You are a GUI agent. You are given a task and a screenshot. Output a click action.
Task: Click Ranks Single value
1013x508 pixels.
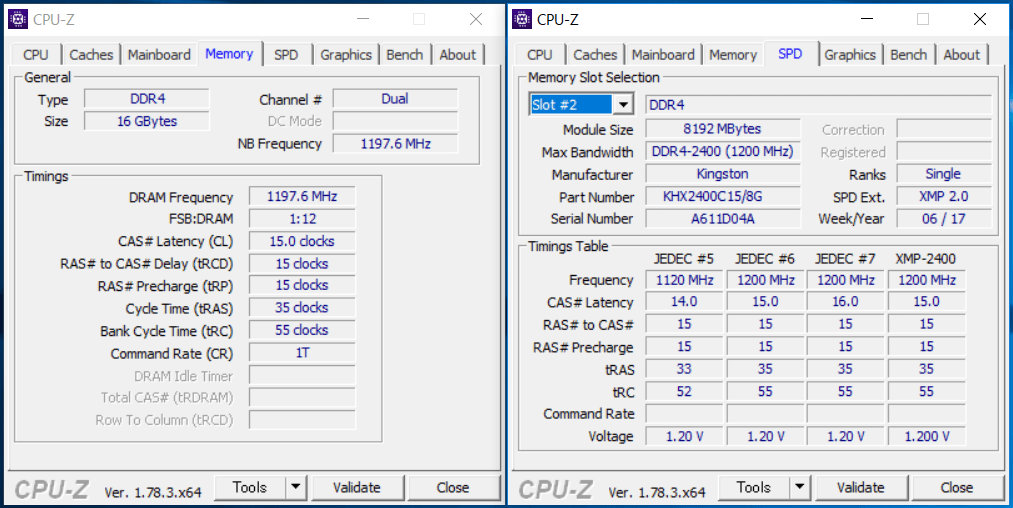click(944, 174)
